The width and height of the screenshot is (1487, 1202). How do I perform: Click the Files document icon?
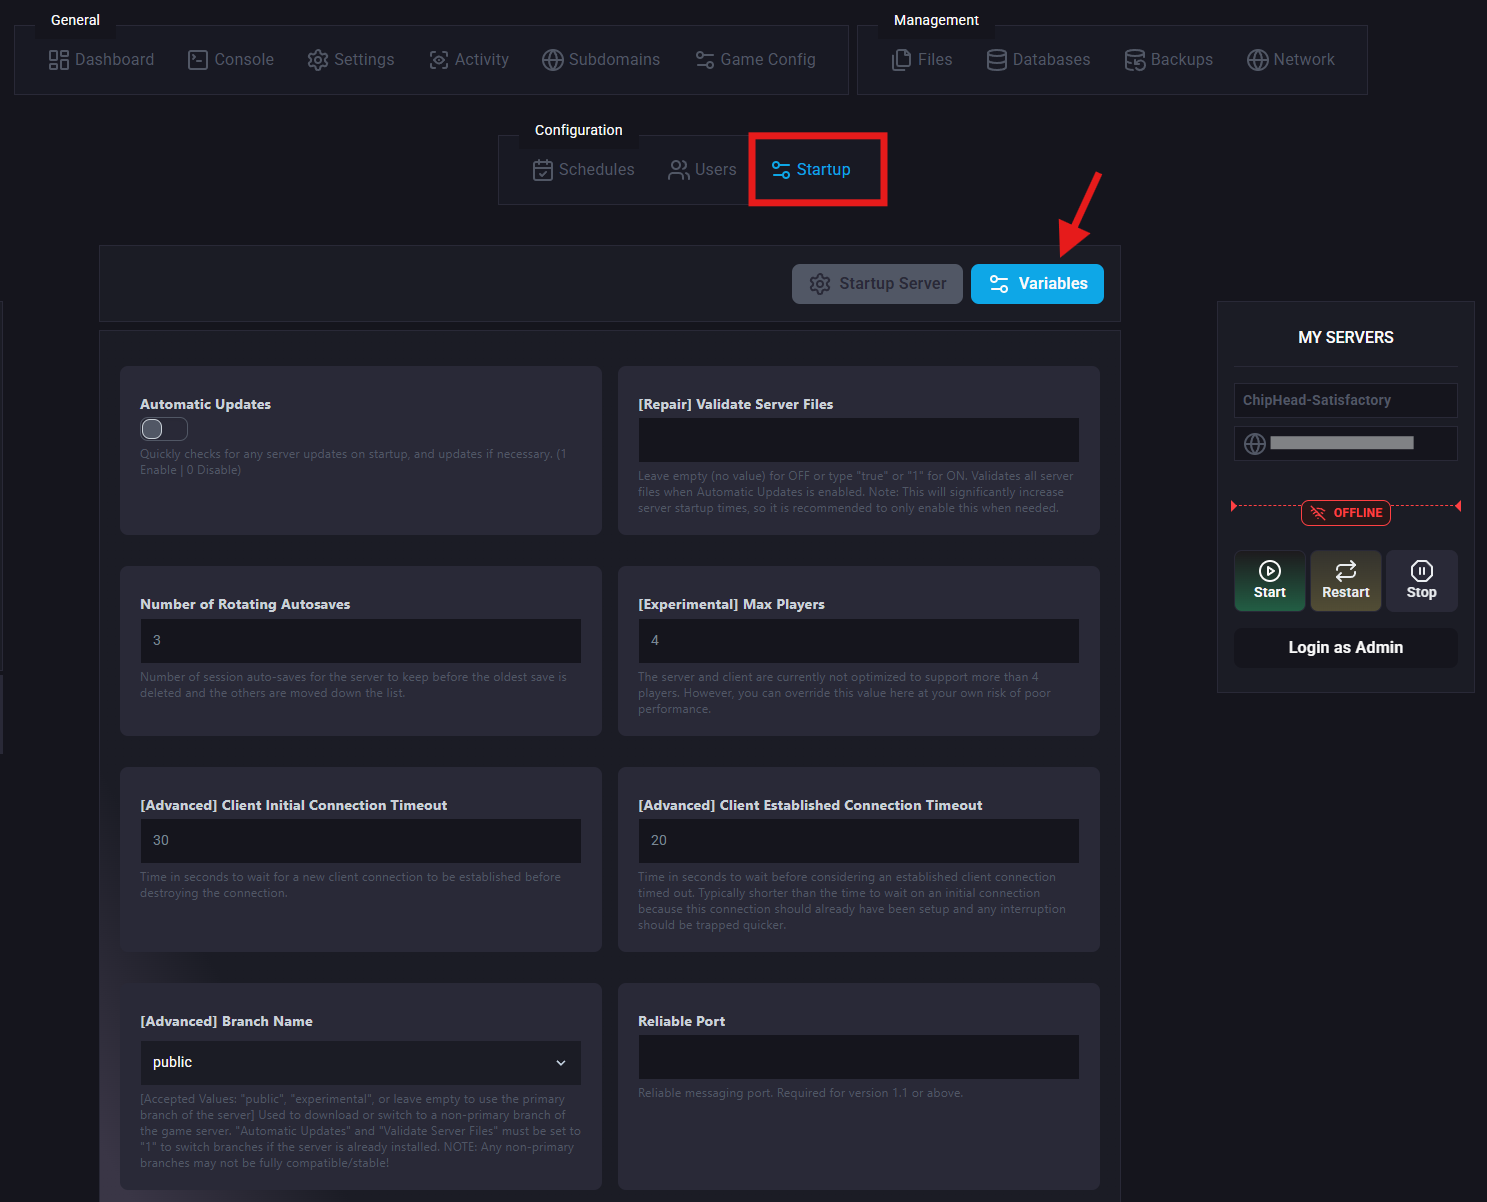click(901, 60)
